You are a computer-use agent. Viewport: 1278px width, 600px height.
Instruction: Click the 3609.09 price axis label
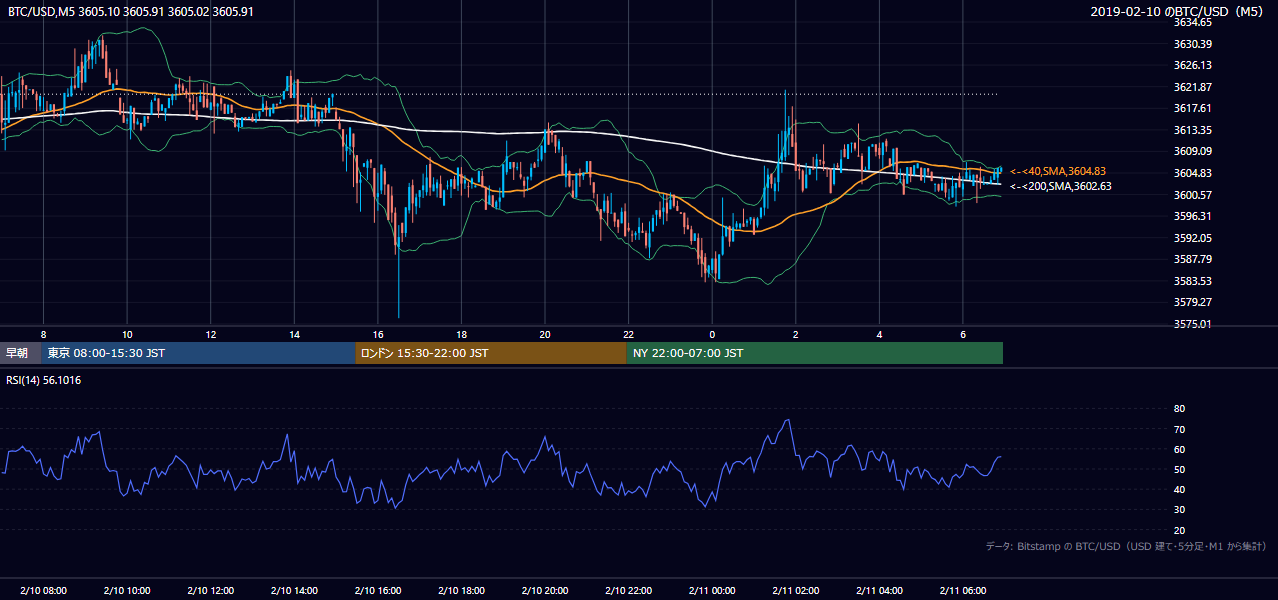click(x=1193, y=151)
